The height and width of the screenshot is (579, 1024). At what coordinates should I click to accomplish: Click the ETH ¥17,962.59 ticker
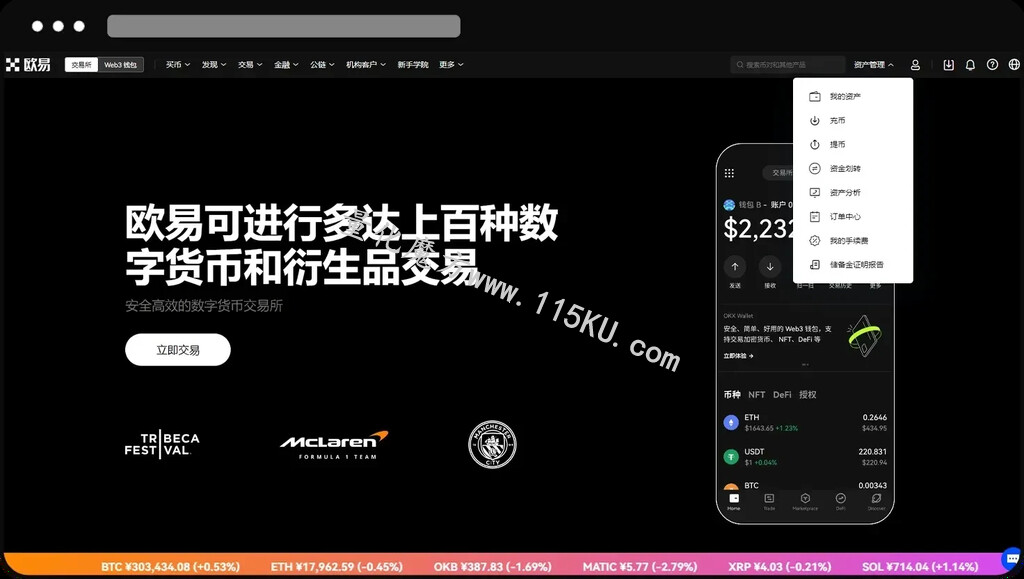click(x=337, y=567)
